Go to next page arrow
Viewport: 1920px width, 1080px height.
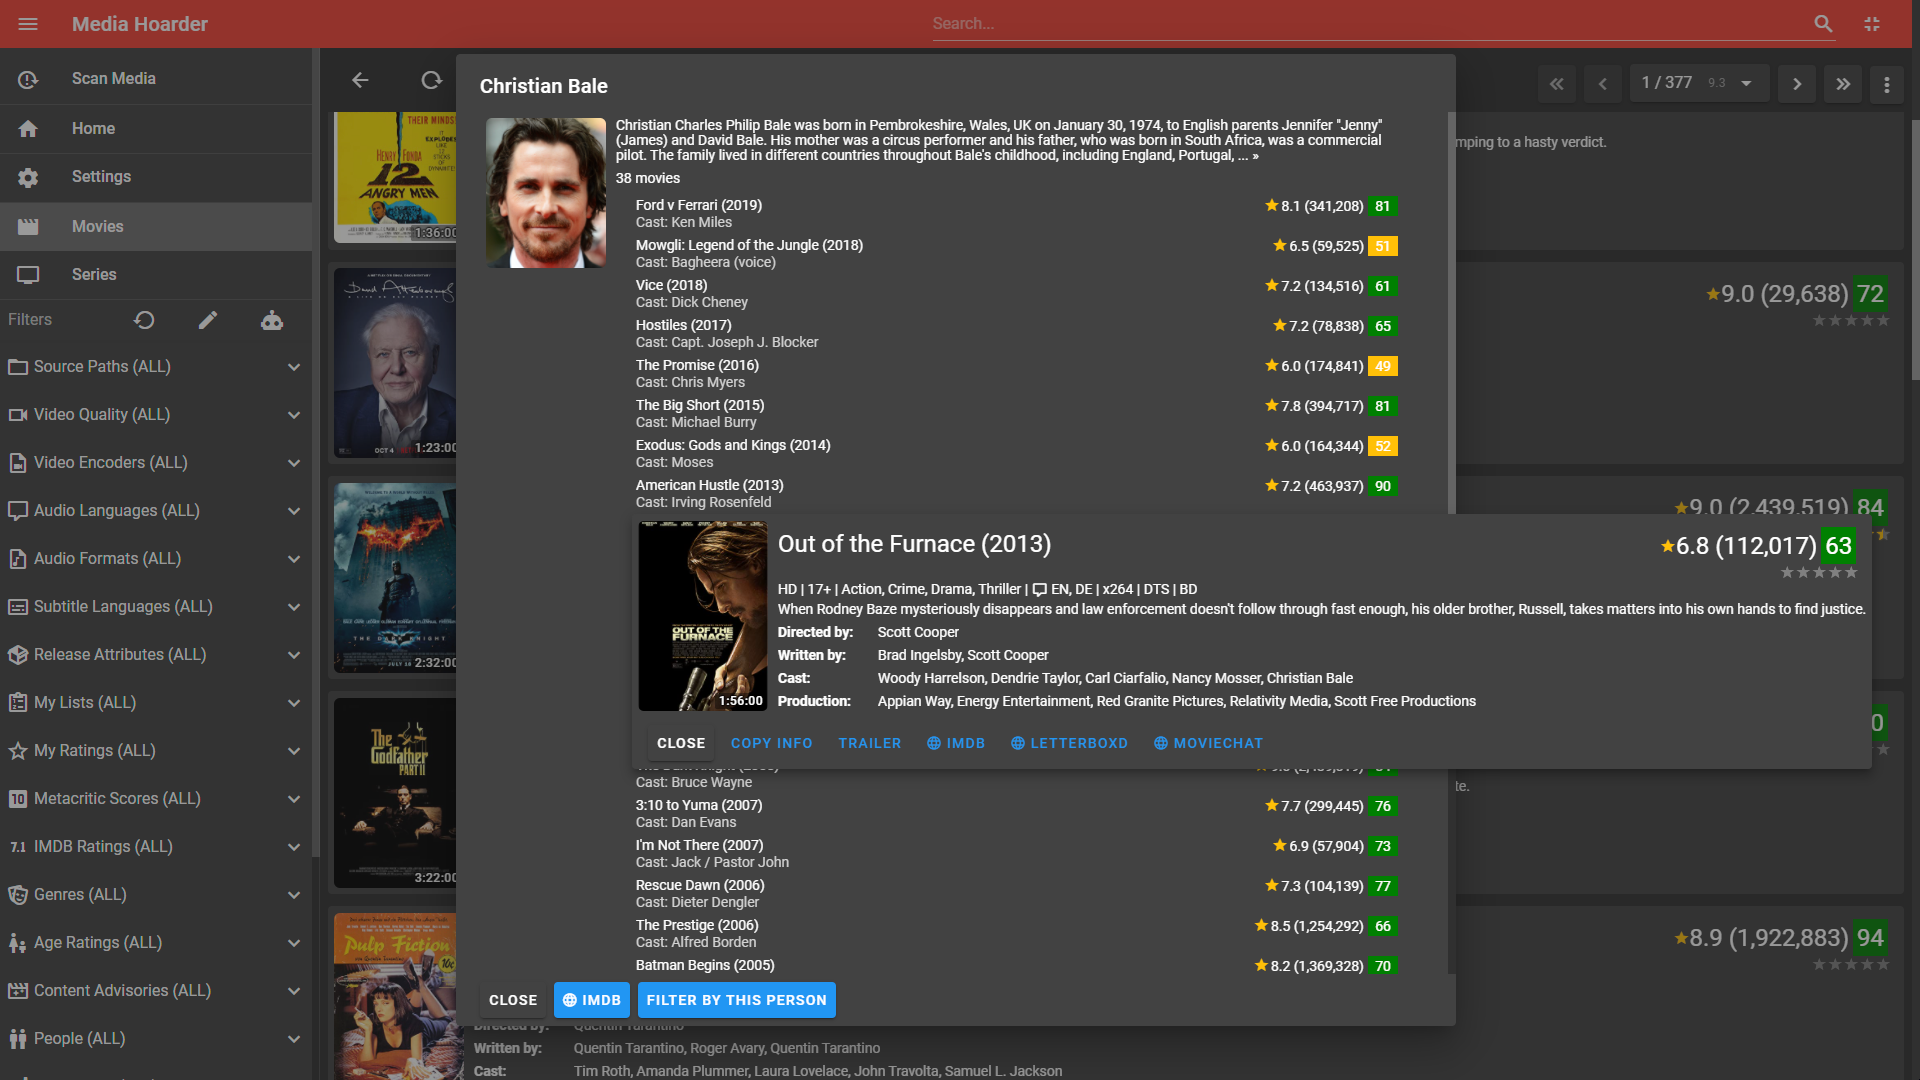tap(1797, 84)
